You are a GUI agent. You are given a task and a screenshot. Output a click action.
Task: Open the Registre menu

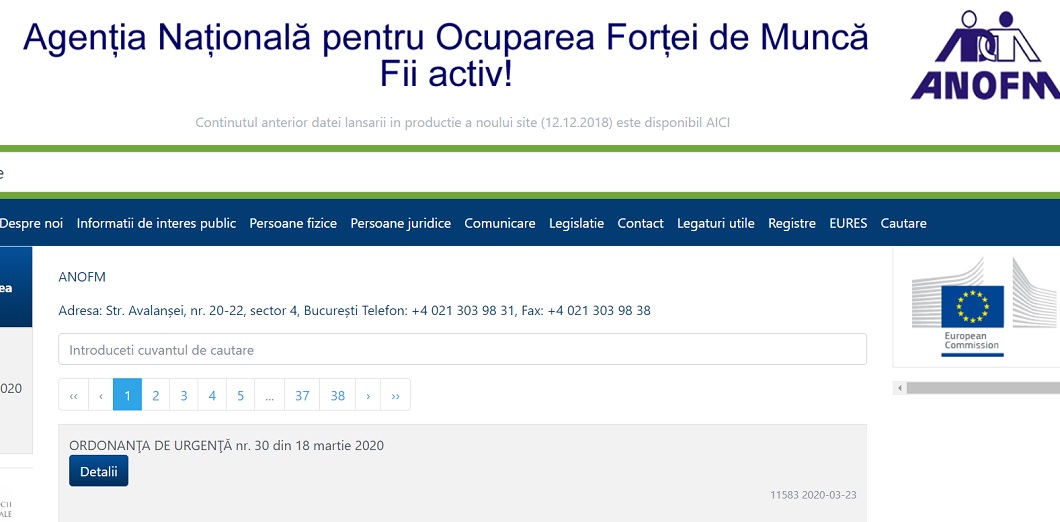[x=792, y=223]
